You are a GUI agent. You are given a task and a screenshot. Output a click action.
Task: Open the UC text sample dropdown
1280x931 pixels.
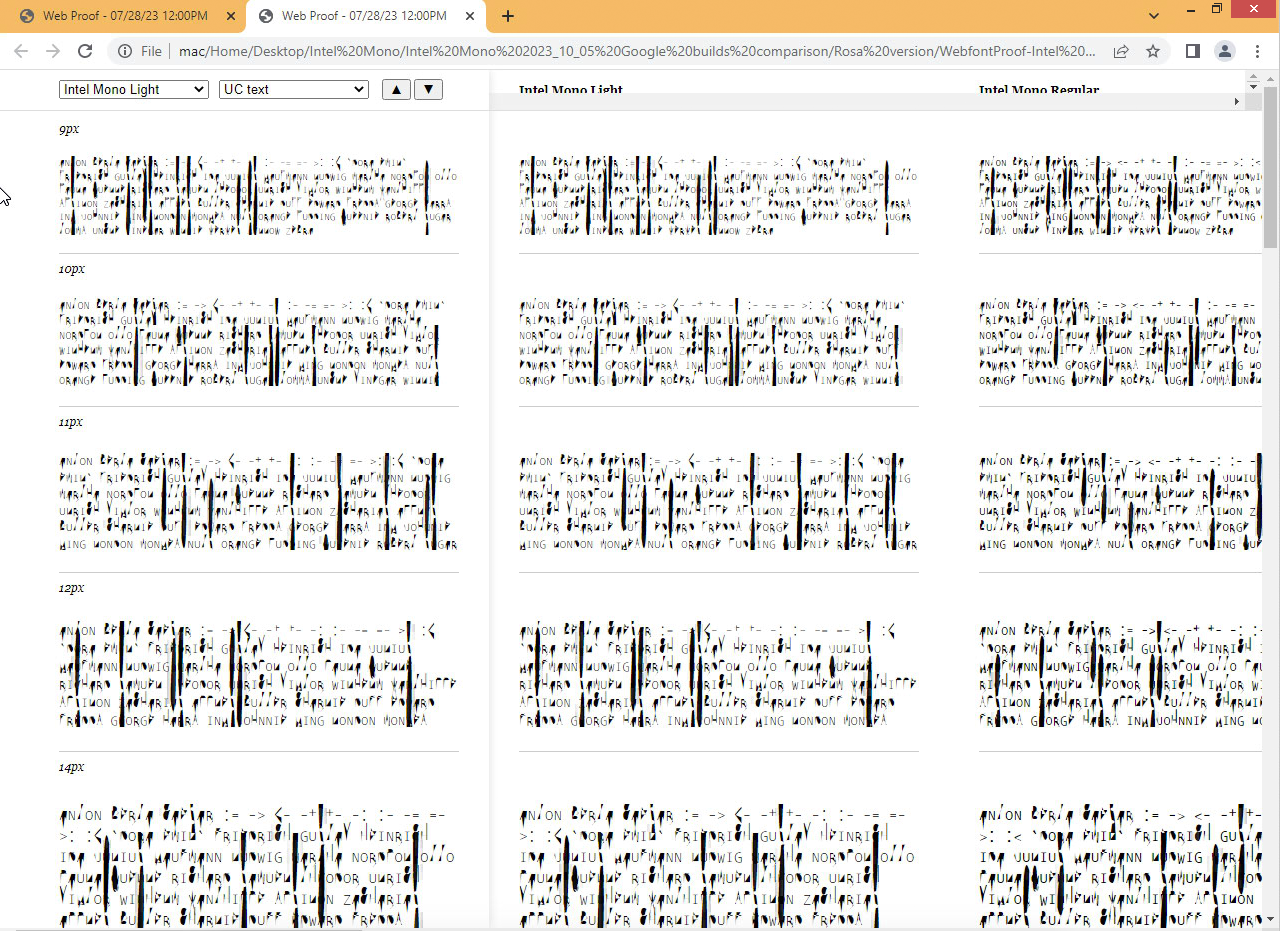pos(293,89)
